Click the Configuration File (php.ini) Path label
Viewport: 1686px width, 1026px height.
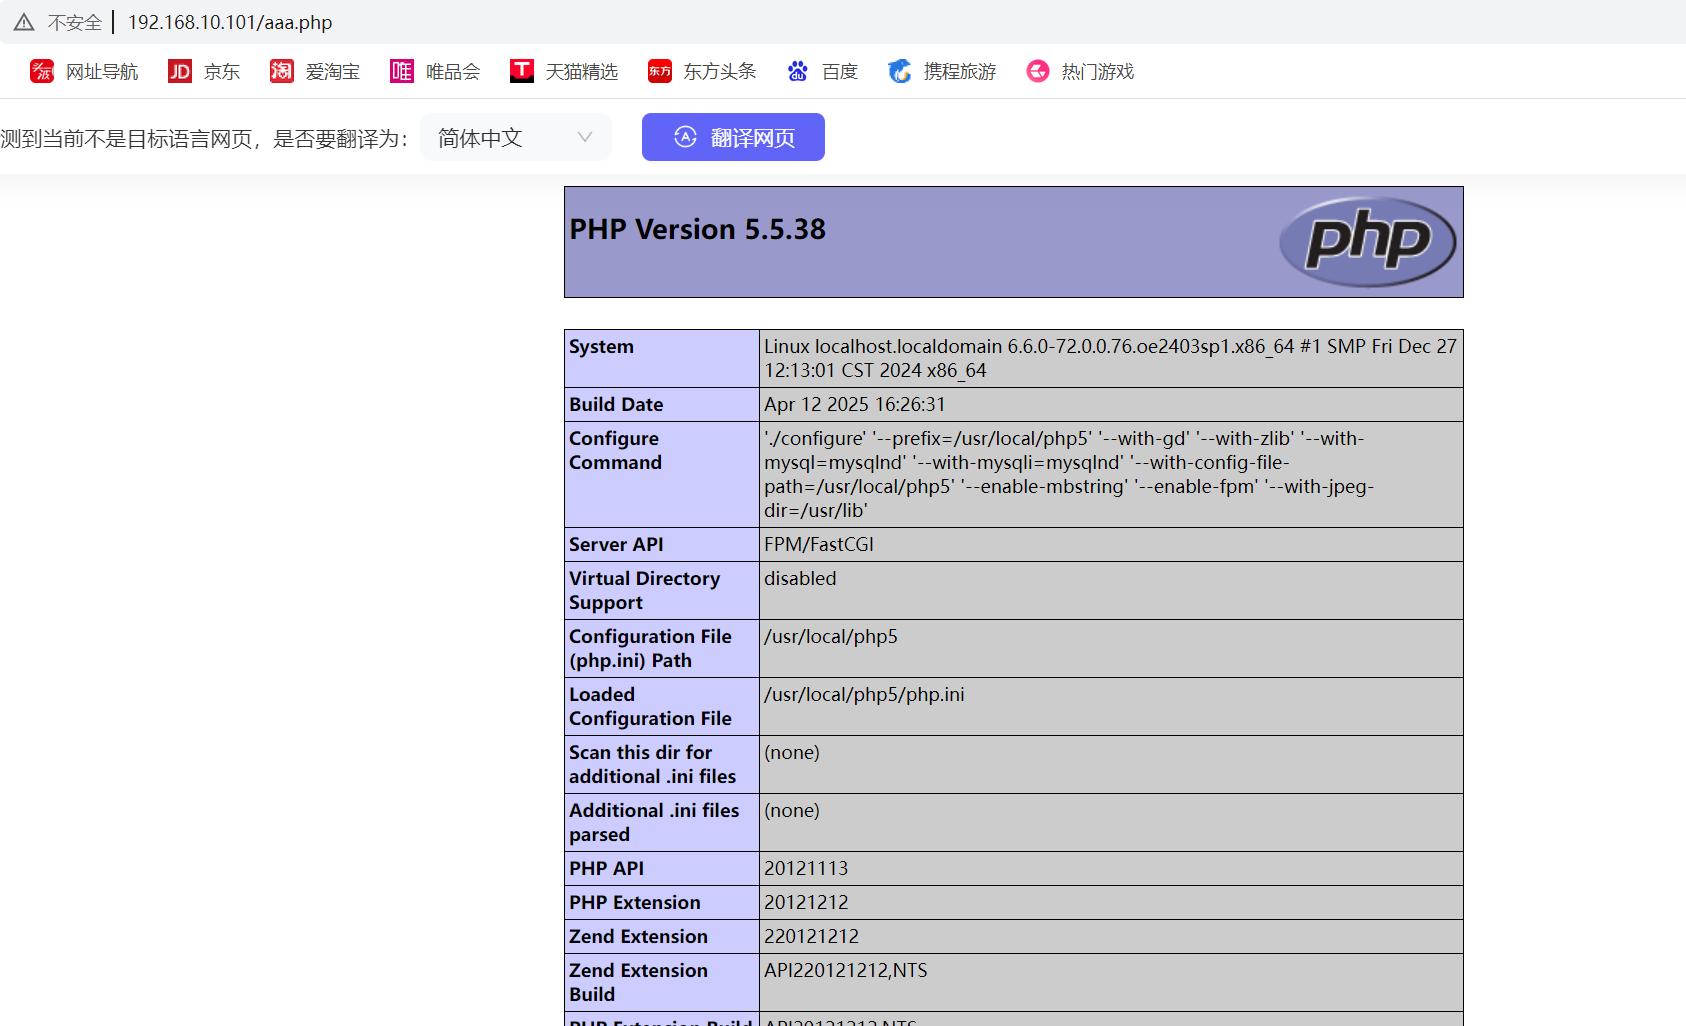tap(650, 648)
